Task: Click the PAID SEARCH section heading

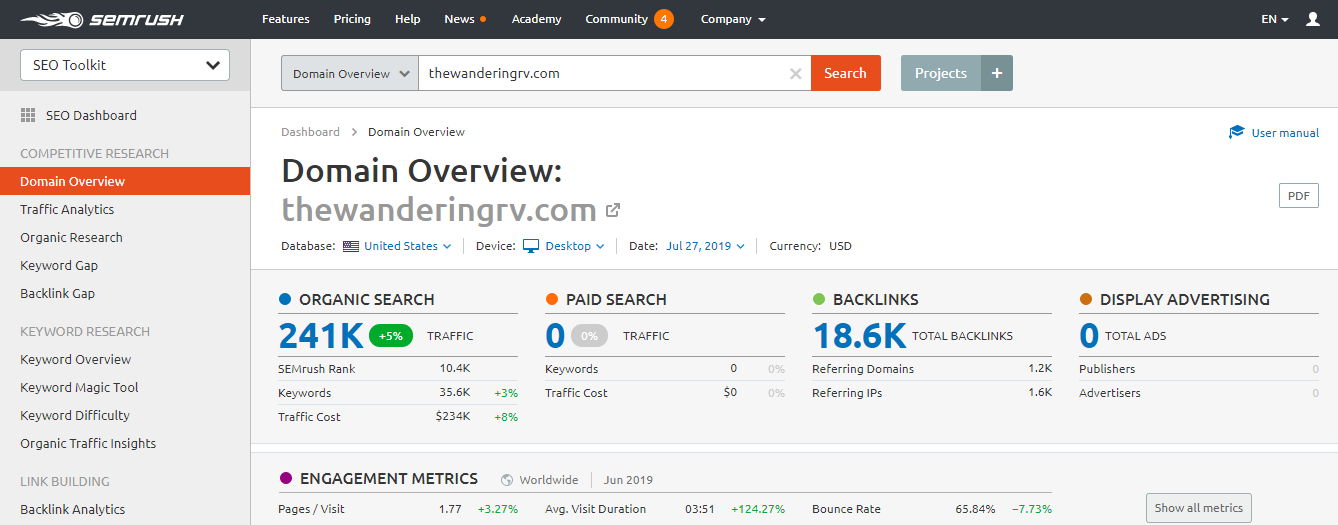Action: [616, 299]
